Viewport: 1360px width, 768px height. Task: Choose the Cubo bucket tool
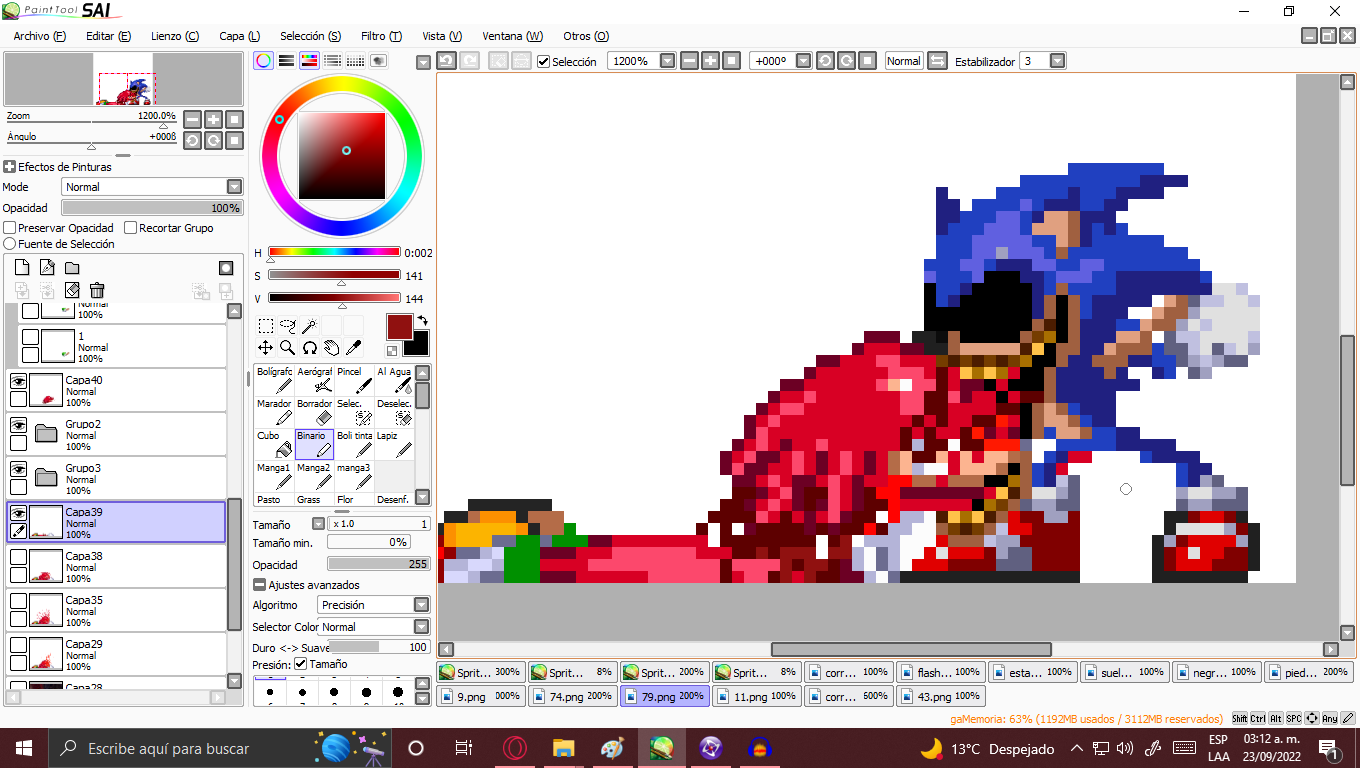pyautogui.click(x=274, y=444)
